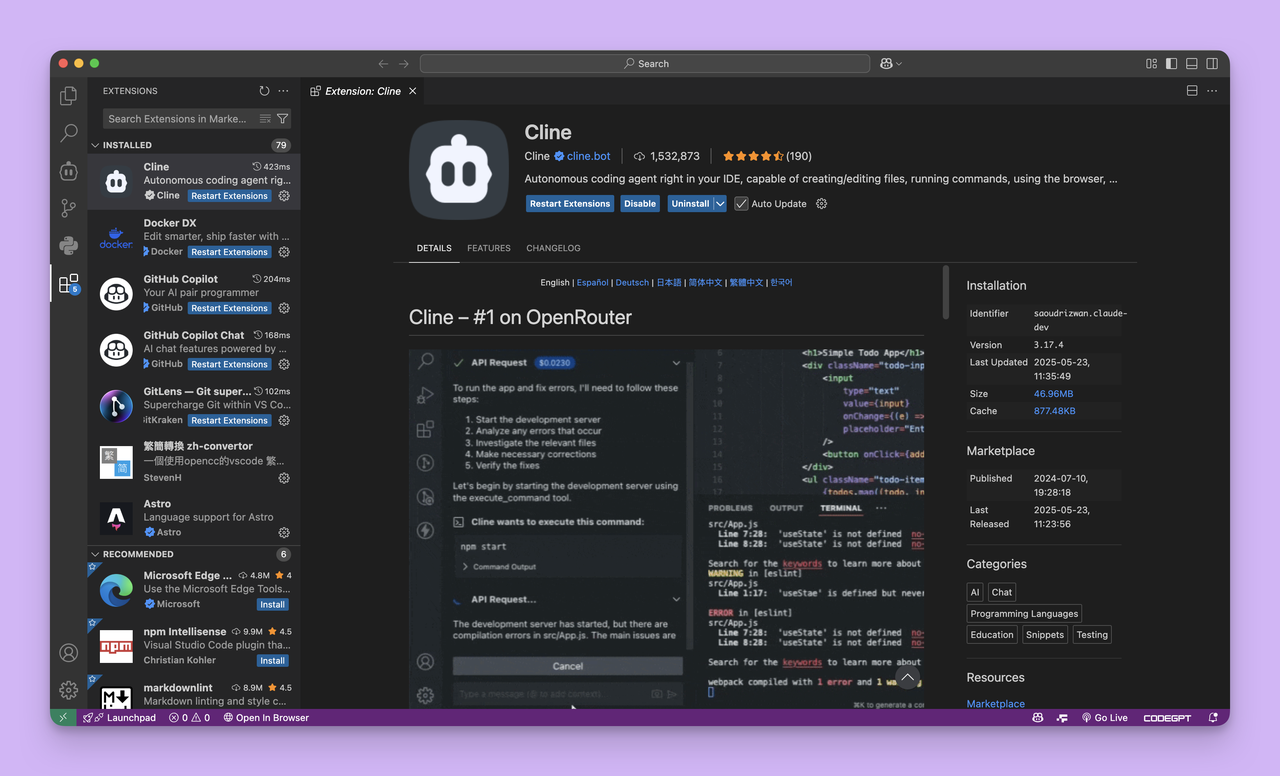This screenshot has height=776, width=1280.
Task: Switch to the DETAILS tab
Action: (434, 248)
